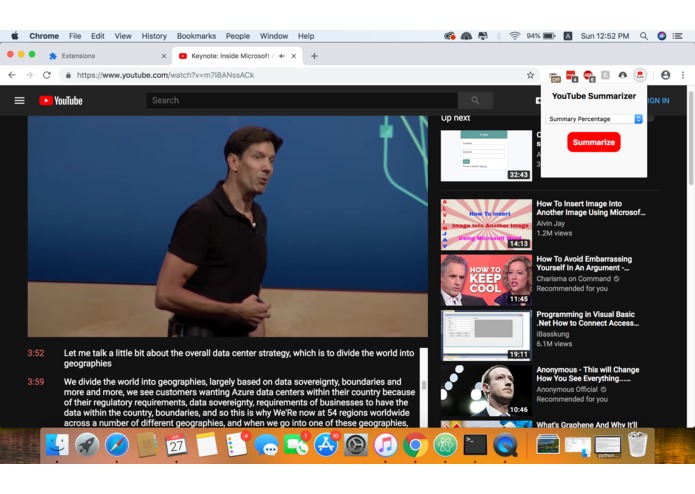Open iTunes music from the dock
Screen dimensions: 695x494
(385, 444)
